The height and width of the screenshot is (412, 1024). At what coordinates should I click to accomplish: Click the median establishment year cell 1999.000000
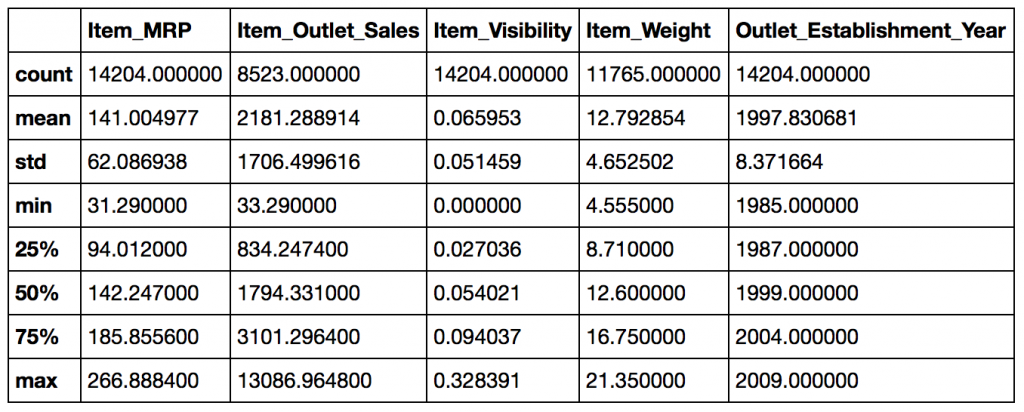coord(796,294)
